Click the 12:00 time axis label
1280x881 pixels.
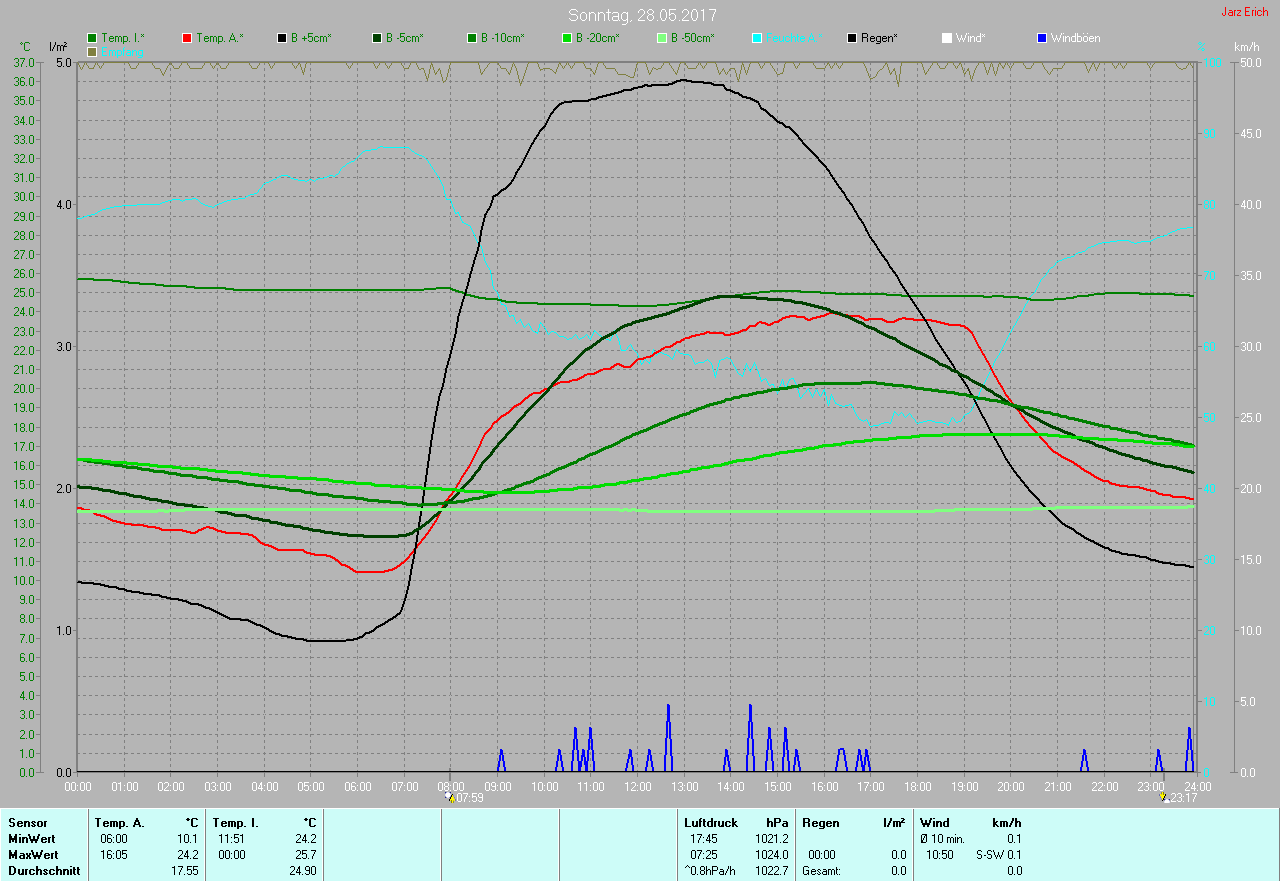click(638, 786)
